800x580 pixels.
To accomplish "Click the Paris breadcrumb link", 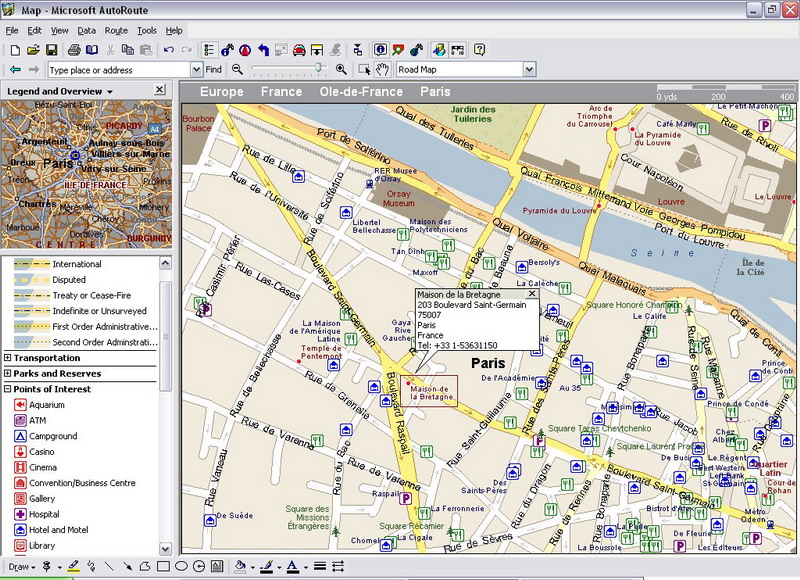I will 435,92.
